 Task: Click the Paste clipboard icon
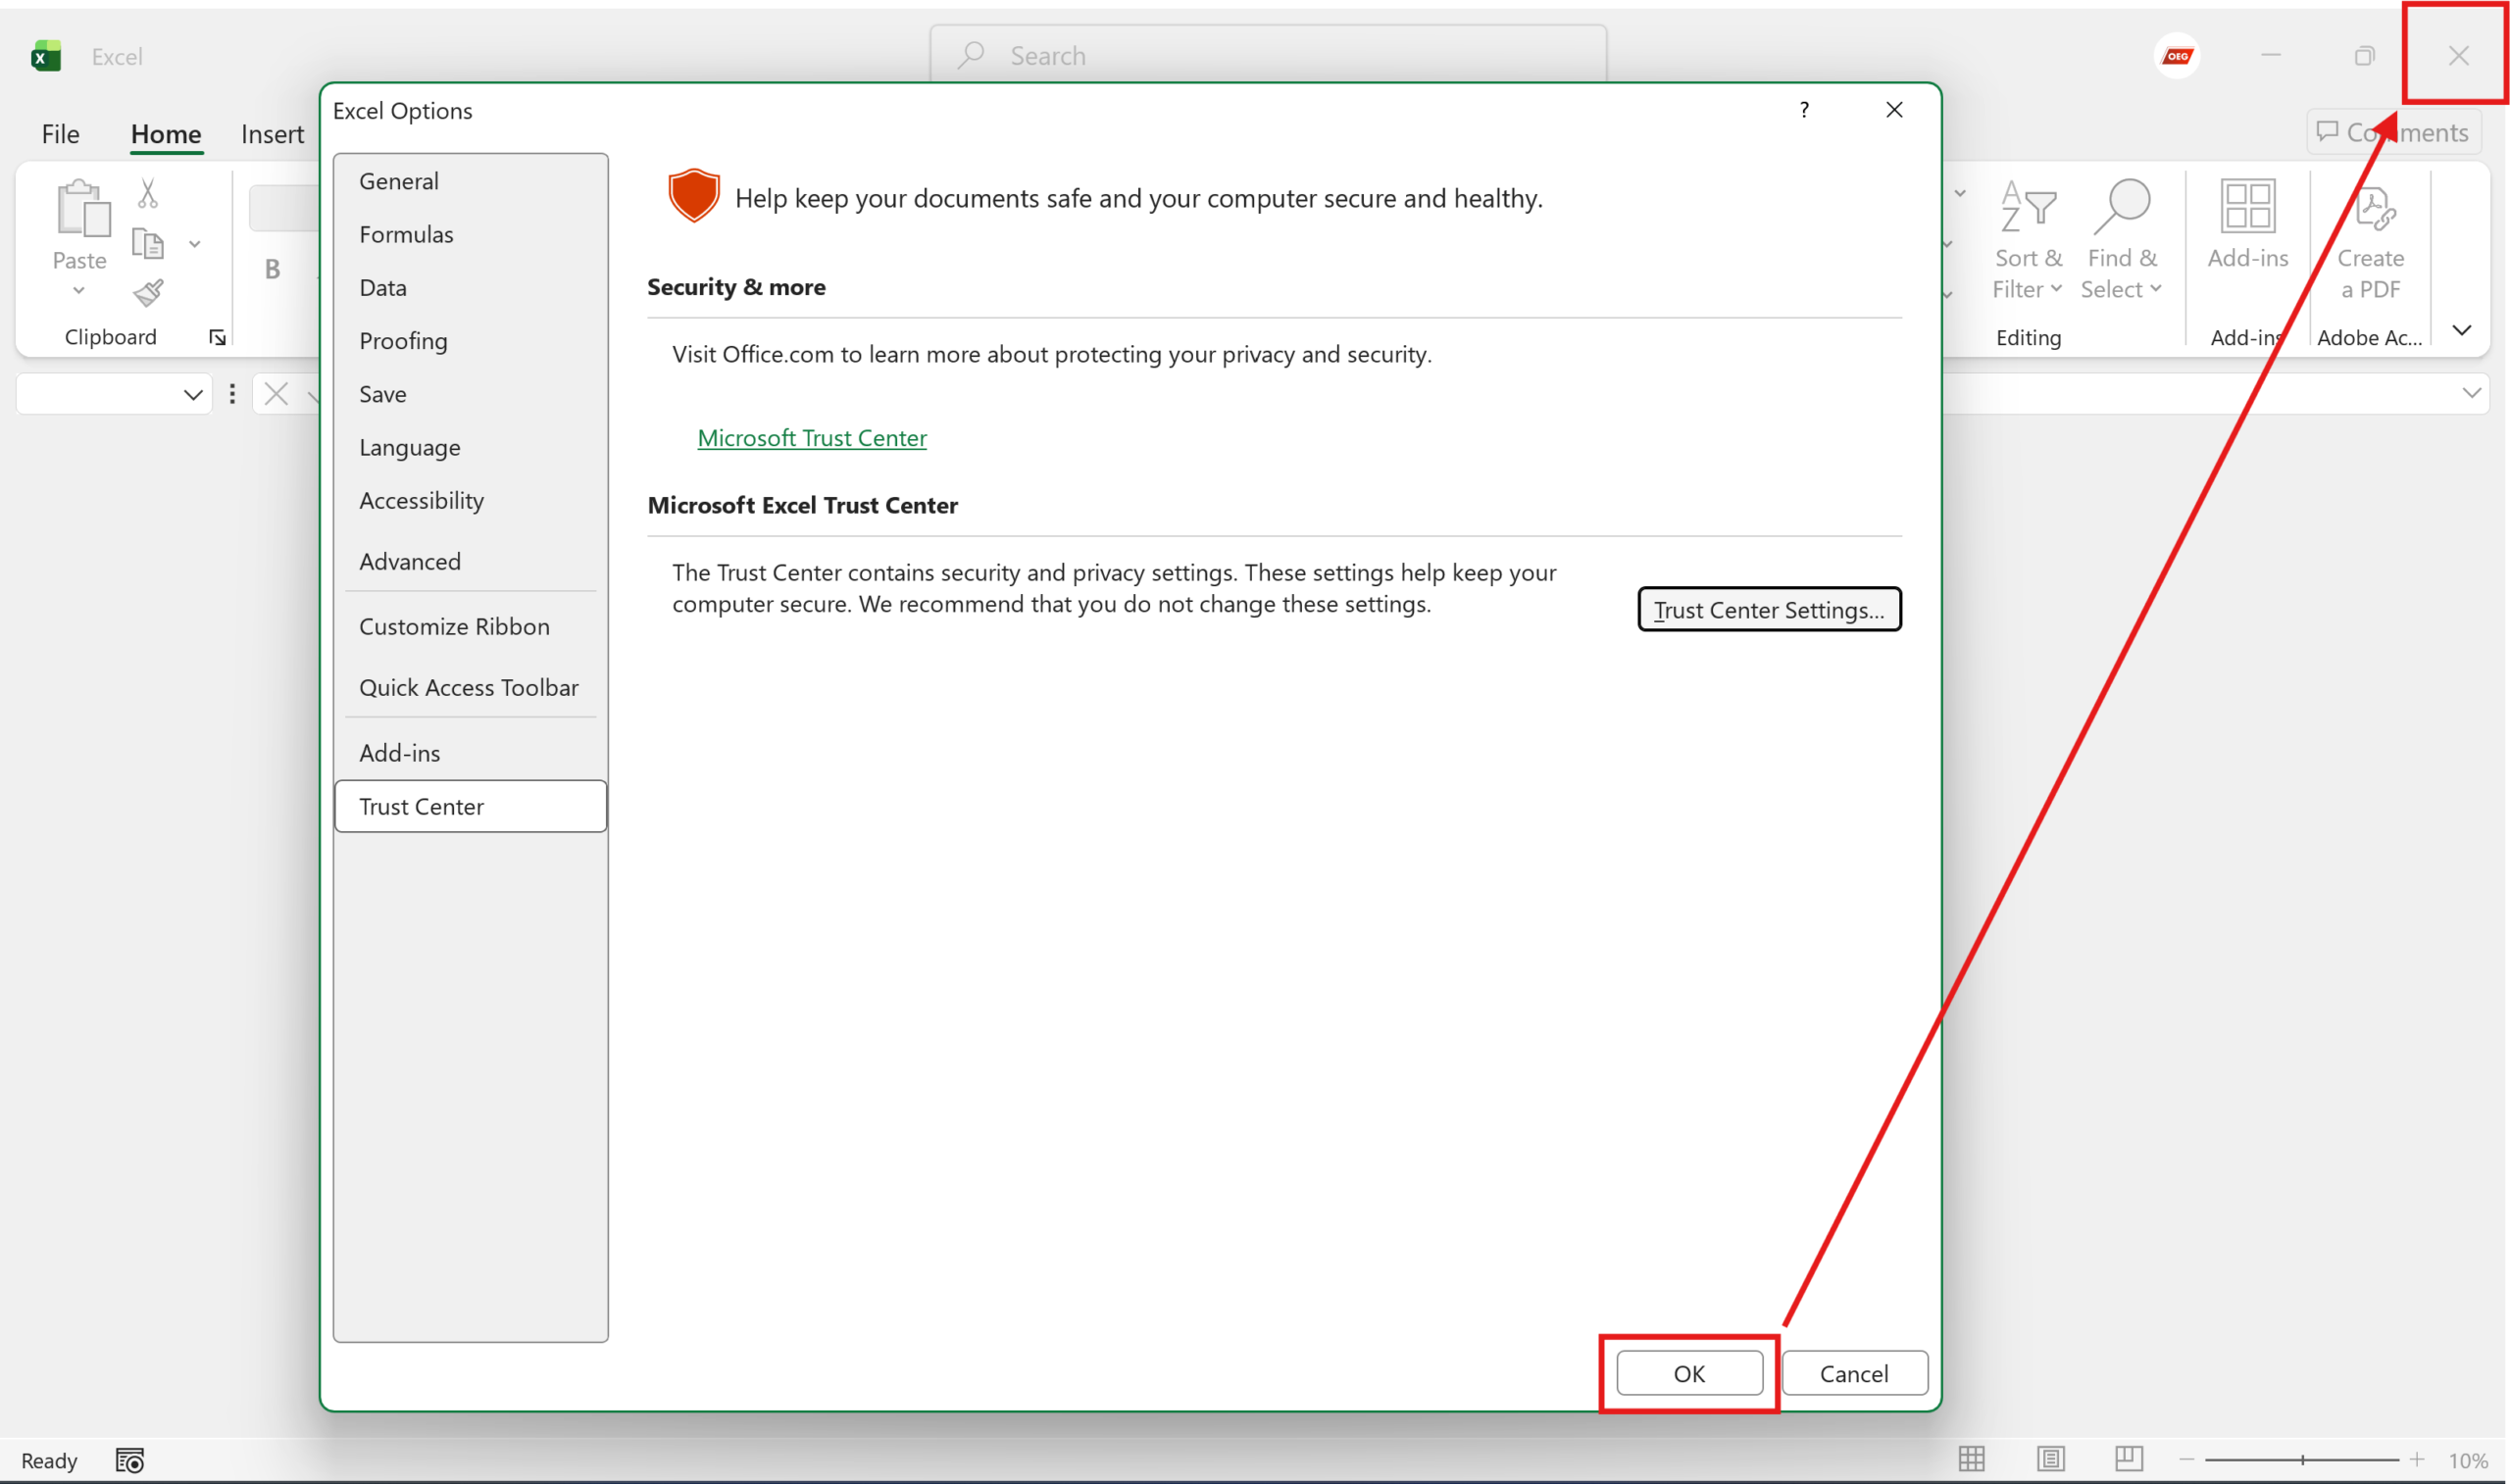tap(82, 208)
